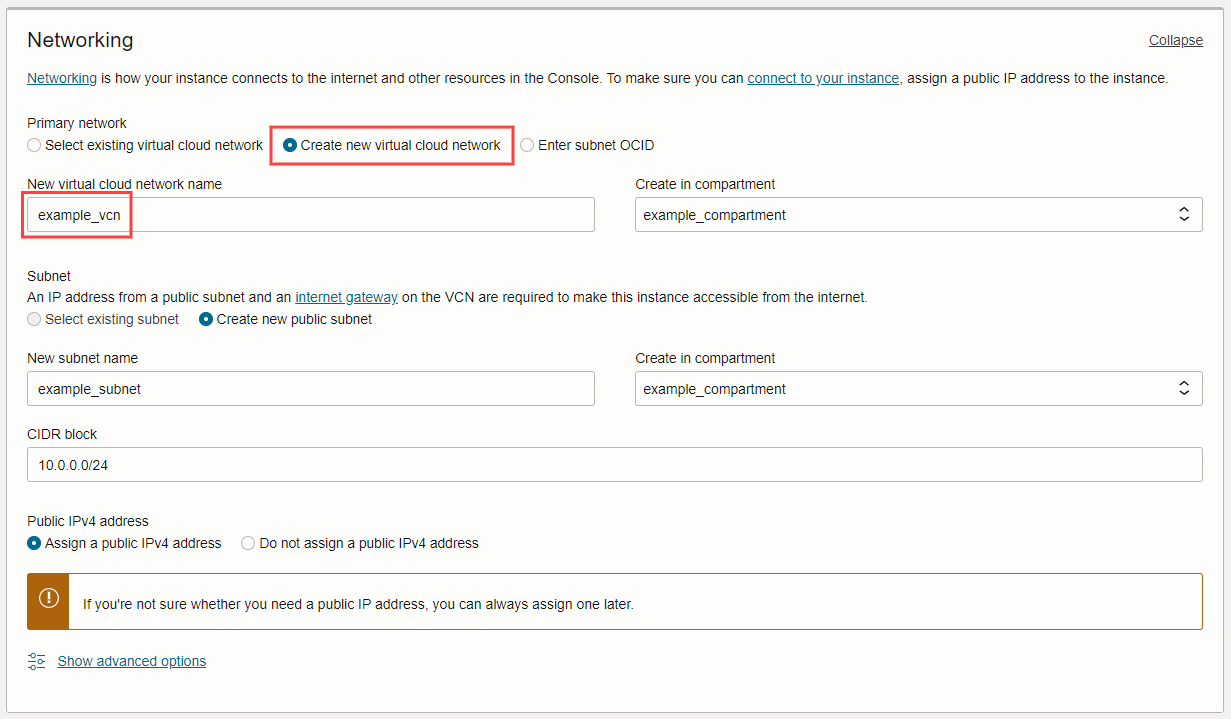Open VCN Create in compartment dropdown

click(x=918, y=215)
